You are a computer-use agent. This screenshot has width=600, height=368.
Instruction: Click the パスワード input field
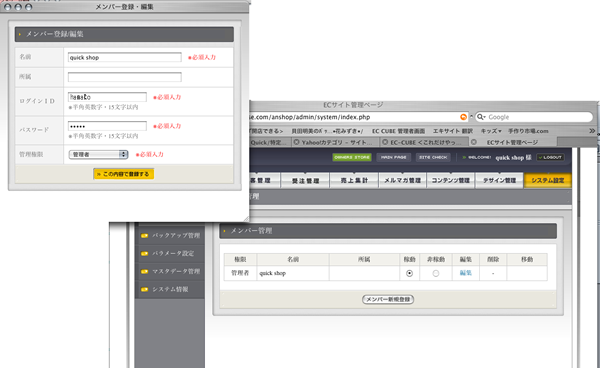(107, 126)
